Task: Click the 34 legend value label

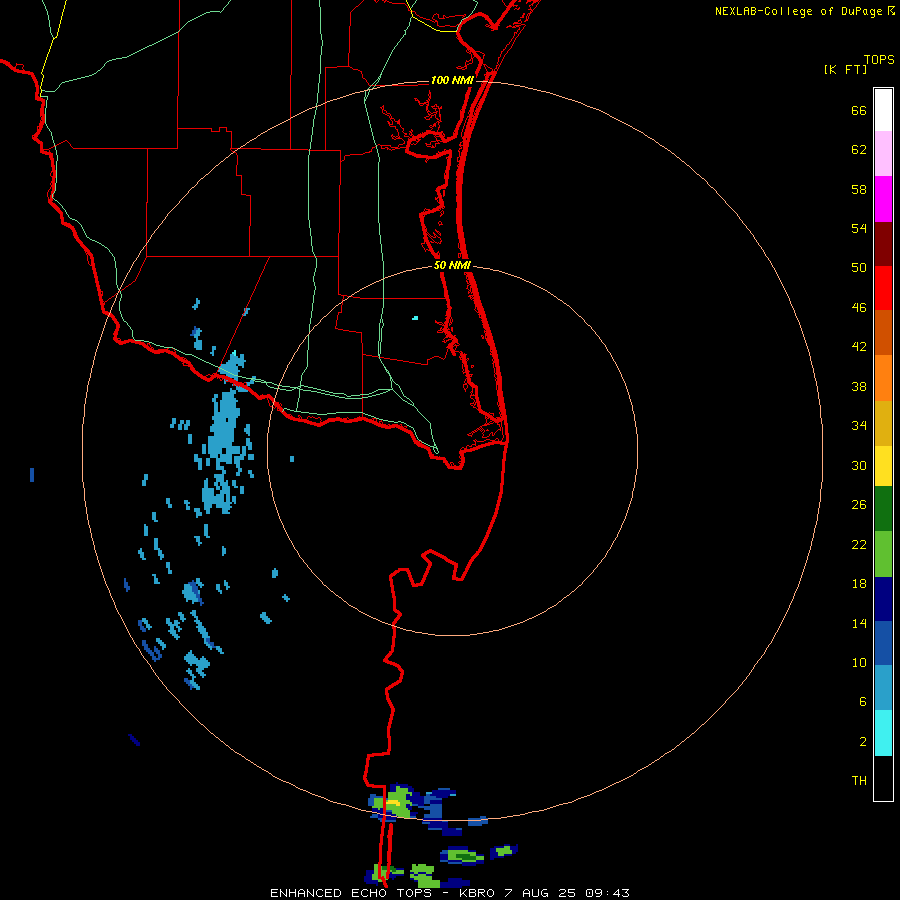Action: click(x=859, y=426)
